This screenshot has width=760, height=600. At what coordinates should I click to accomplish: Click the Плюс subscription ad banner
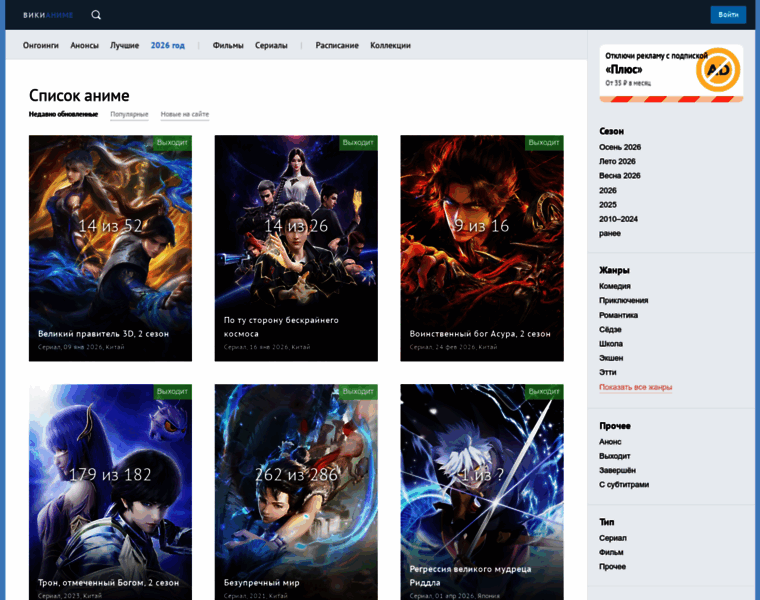[x=655, y=72]
